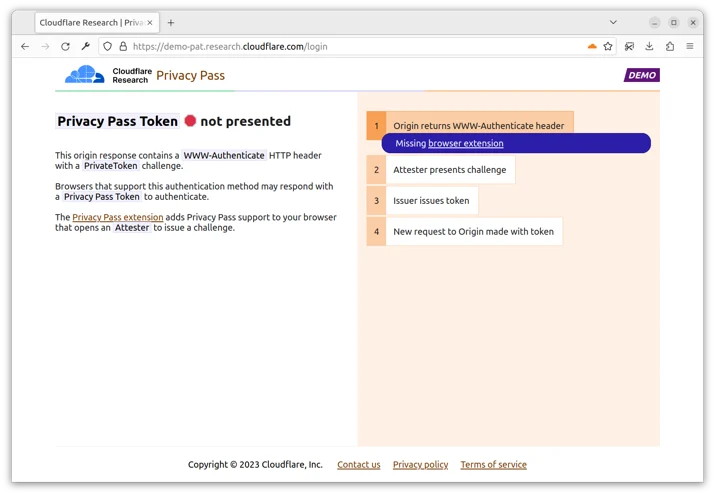Open a new tab with the plus button

point(171,23)
